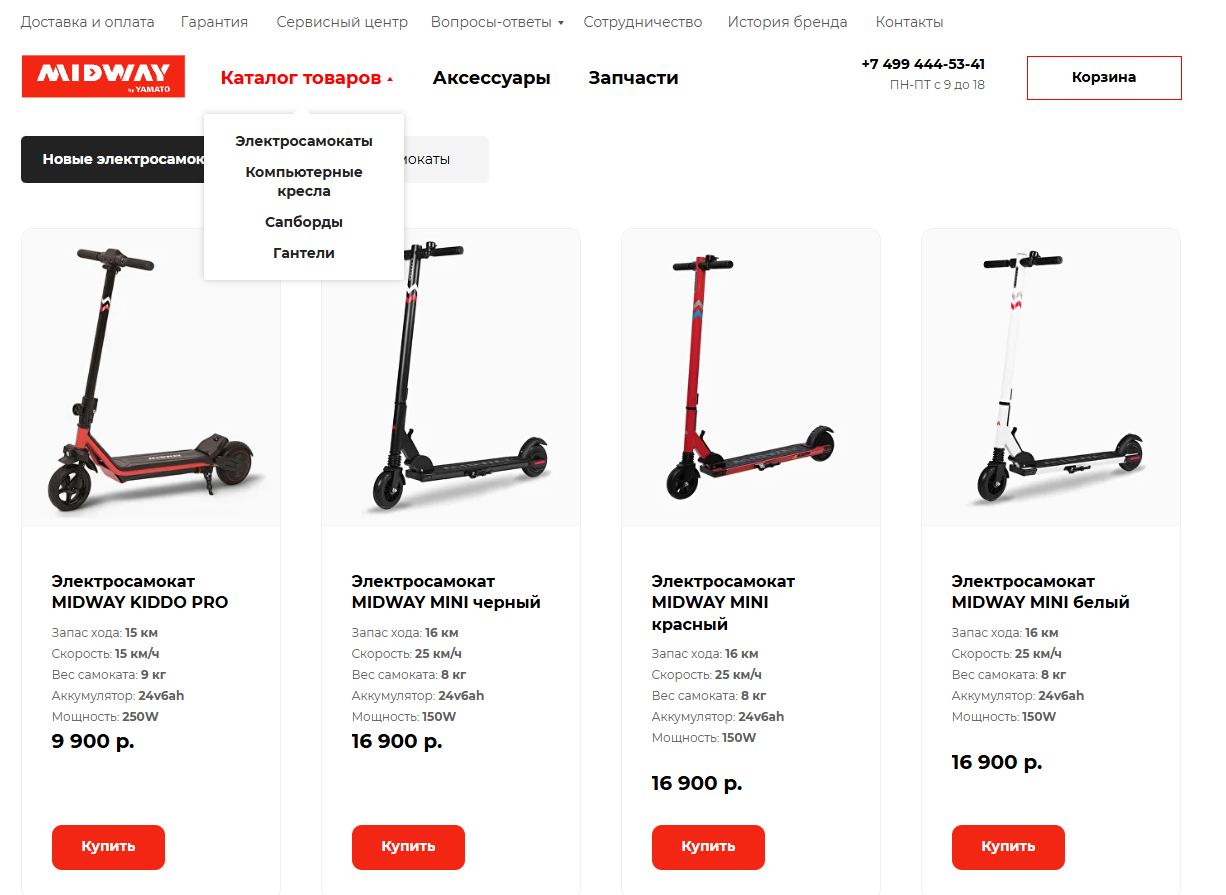Open Сапборды category from dropdown

[304, 222]
